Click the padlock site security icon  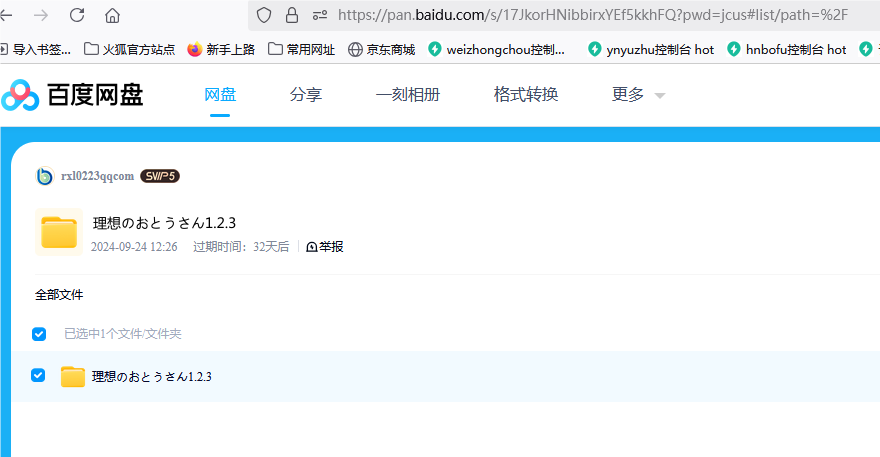tap(291, 15)
